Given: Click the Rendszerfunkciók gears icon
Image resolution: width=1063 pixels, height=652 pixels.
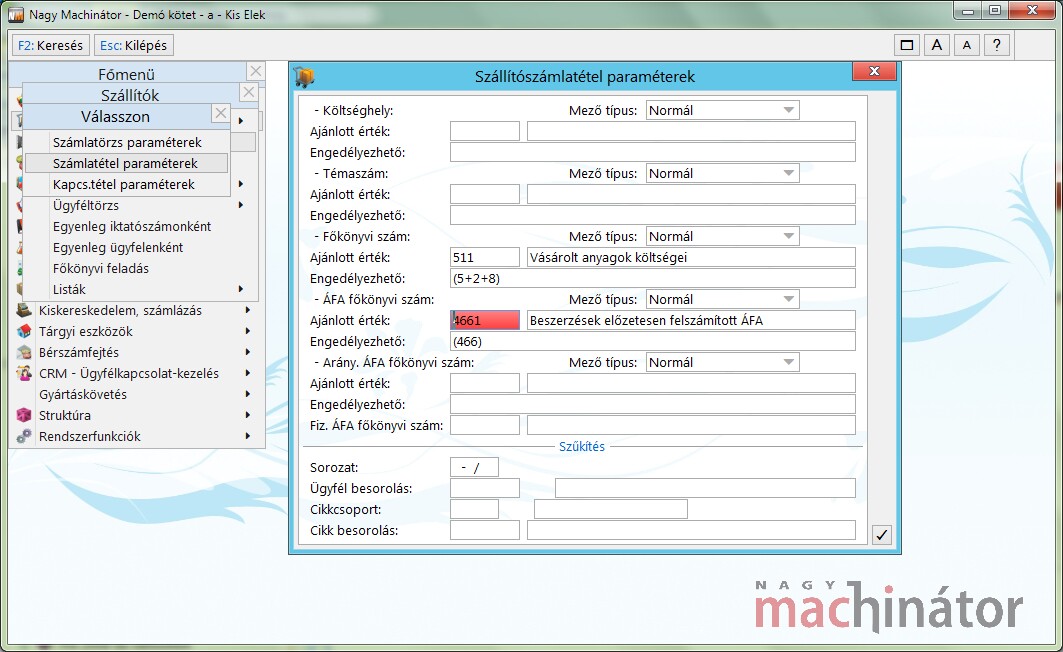Looking at the screenshot, I should tap(24, 436).
